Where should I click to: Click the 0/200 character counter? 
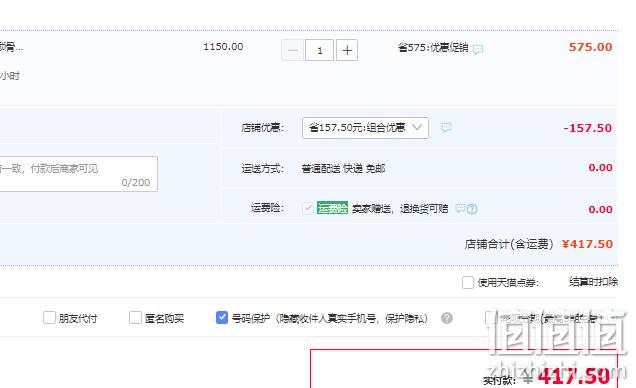[136, 182]
